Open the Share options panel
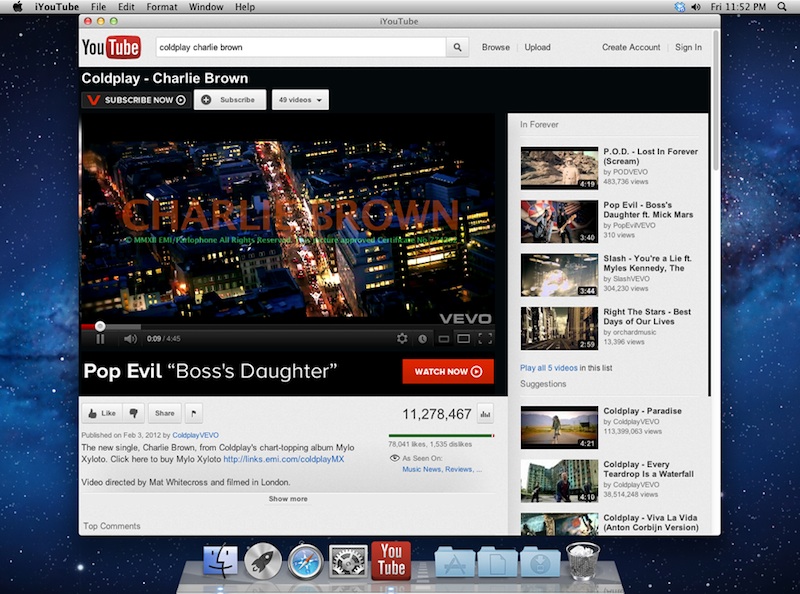The image size is (800, 594). coord(164,413)
